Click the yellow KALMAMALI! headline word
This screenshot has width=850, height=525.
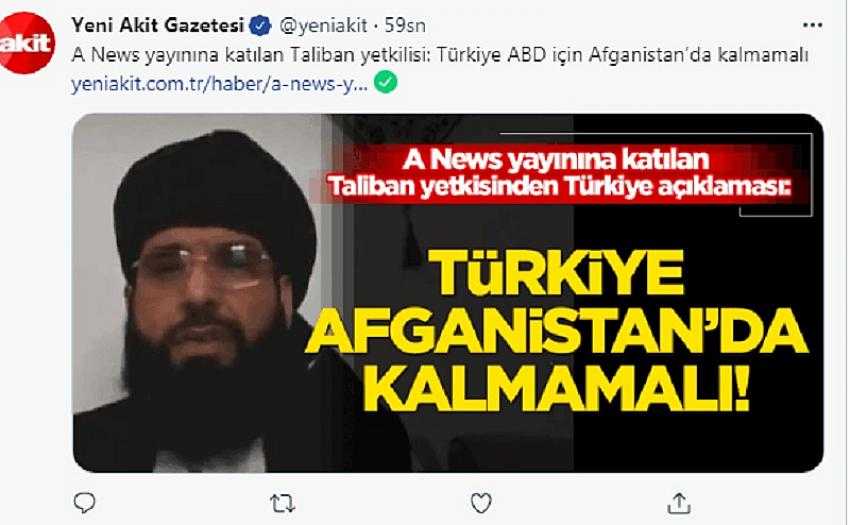coord(557,389)
